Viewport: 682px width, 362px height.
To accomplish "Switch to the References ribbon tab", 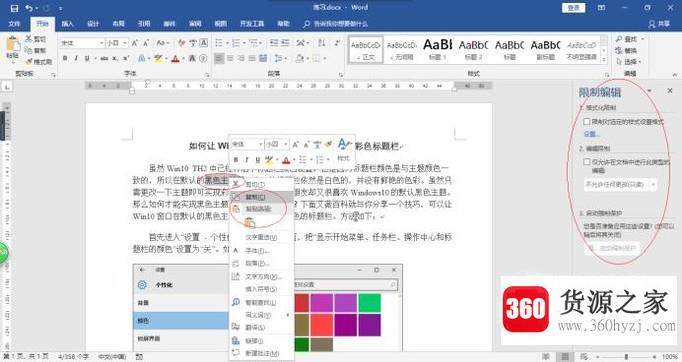I will 144,24.
